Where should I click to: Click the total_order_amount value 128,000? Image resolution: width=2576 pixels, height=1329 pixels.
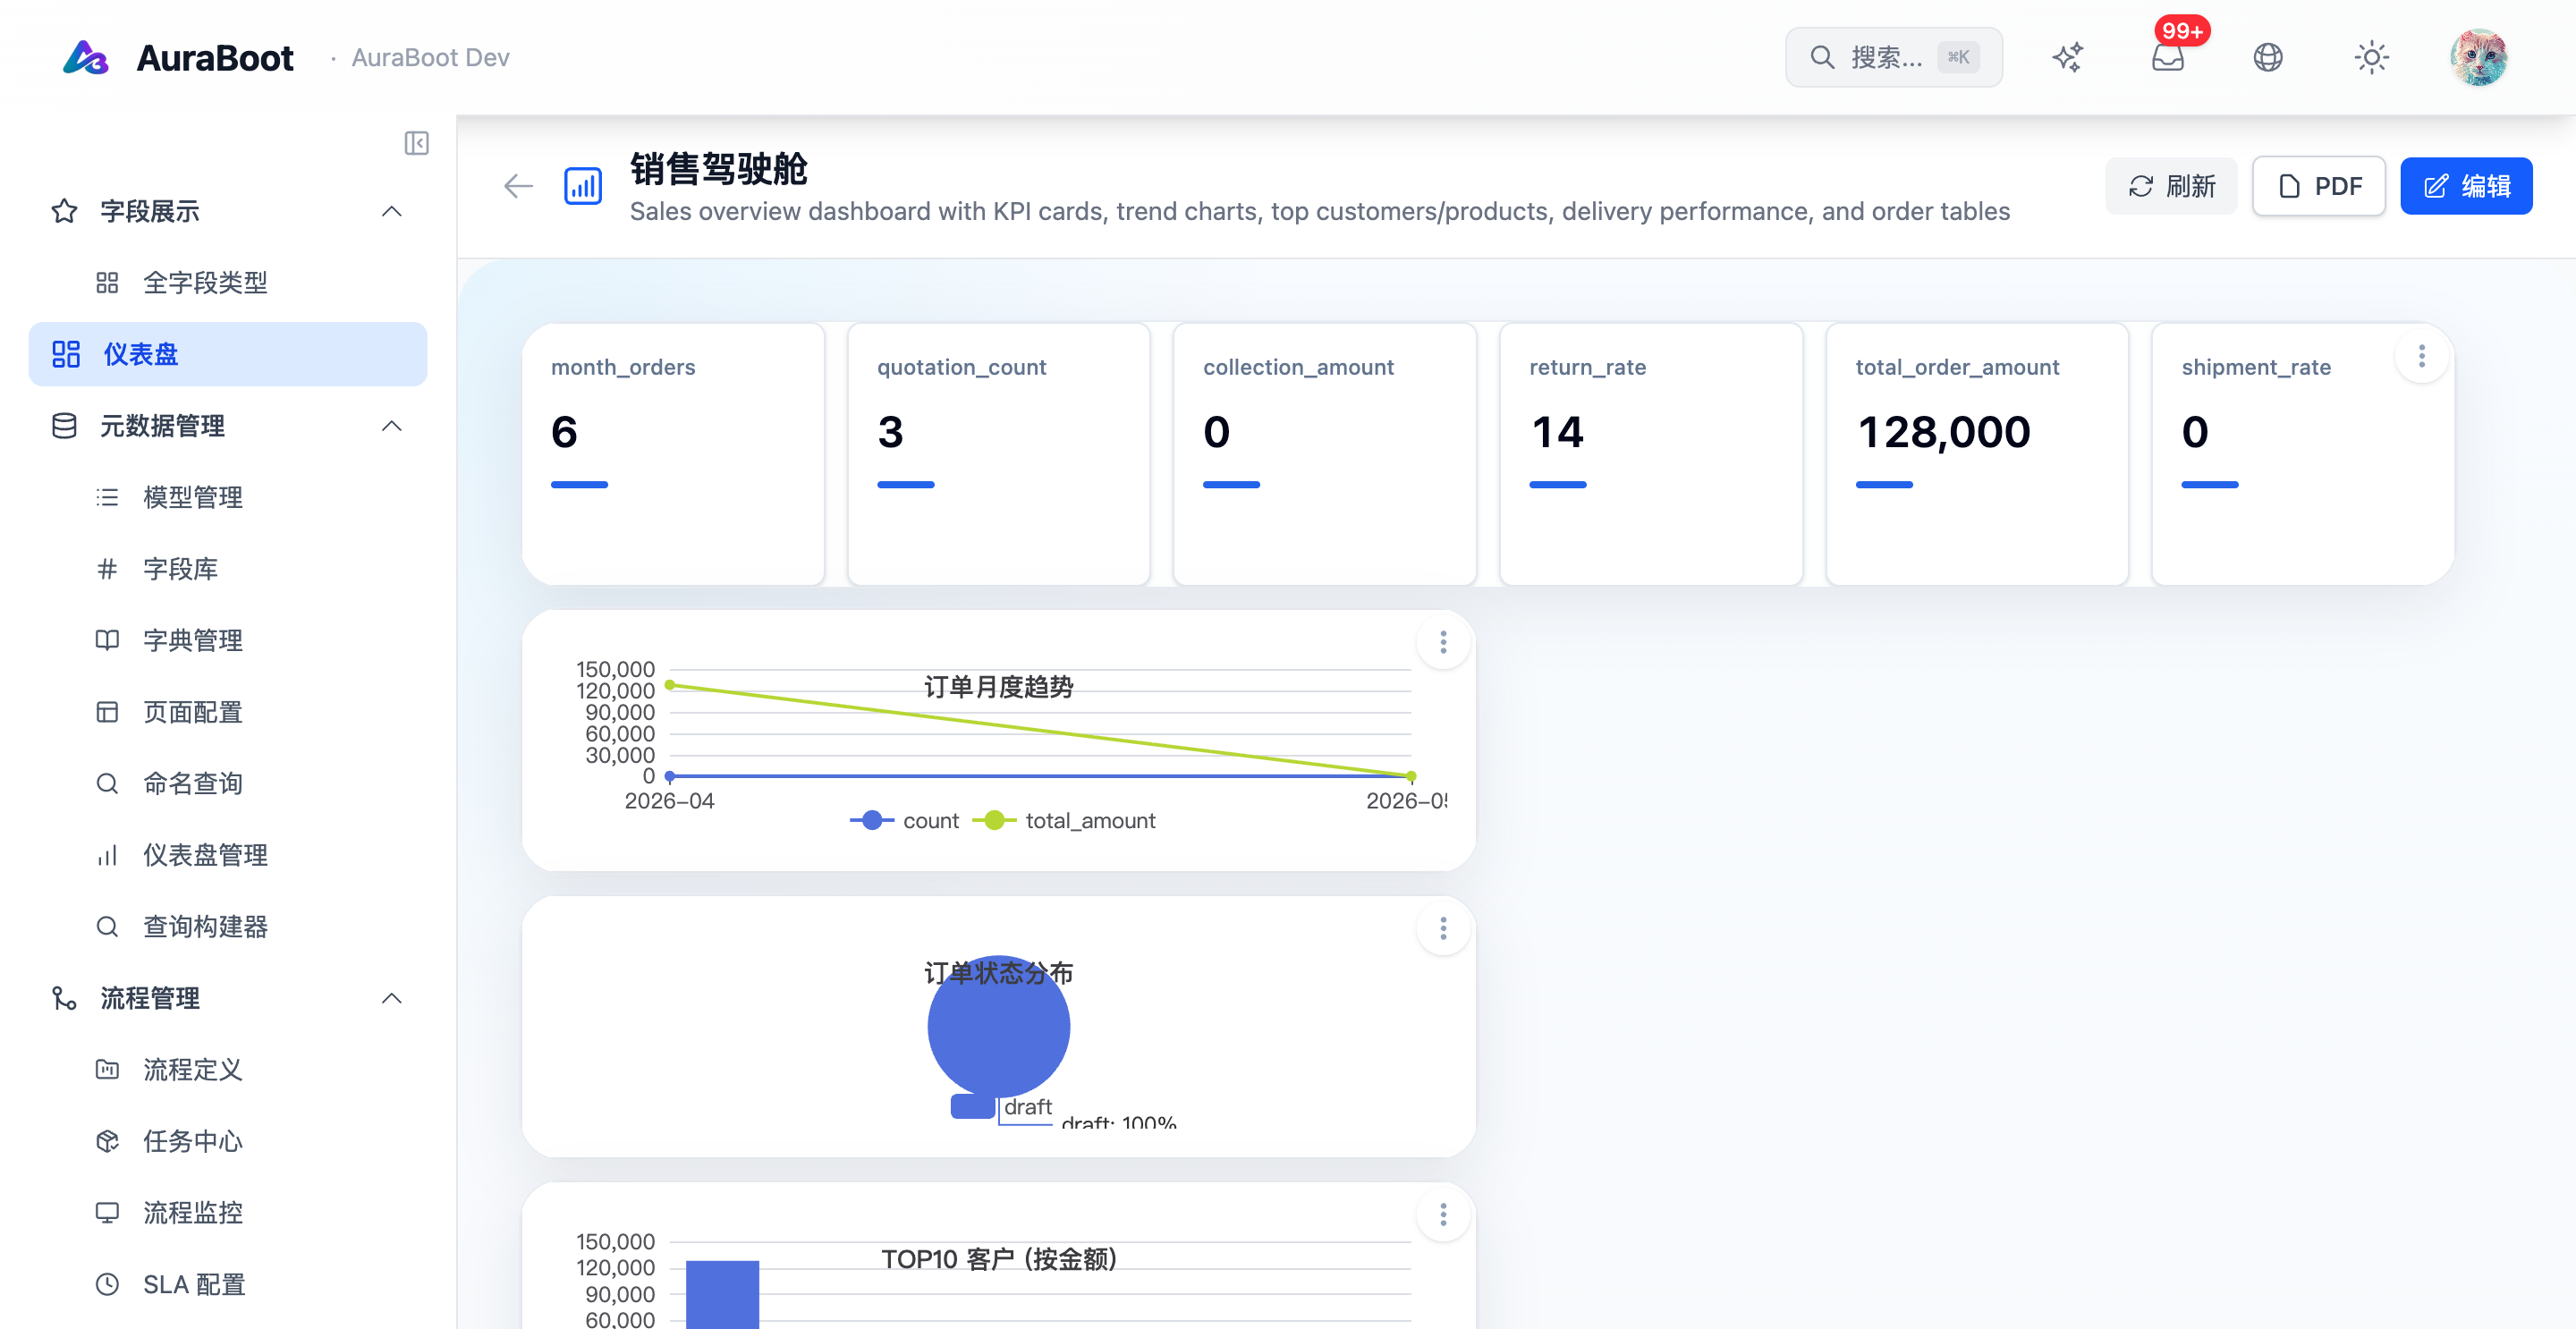coord(1943,432)
